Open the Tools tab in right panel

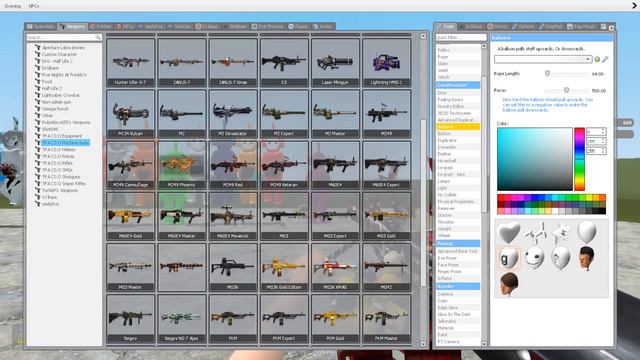[445, 27]
